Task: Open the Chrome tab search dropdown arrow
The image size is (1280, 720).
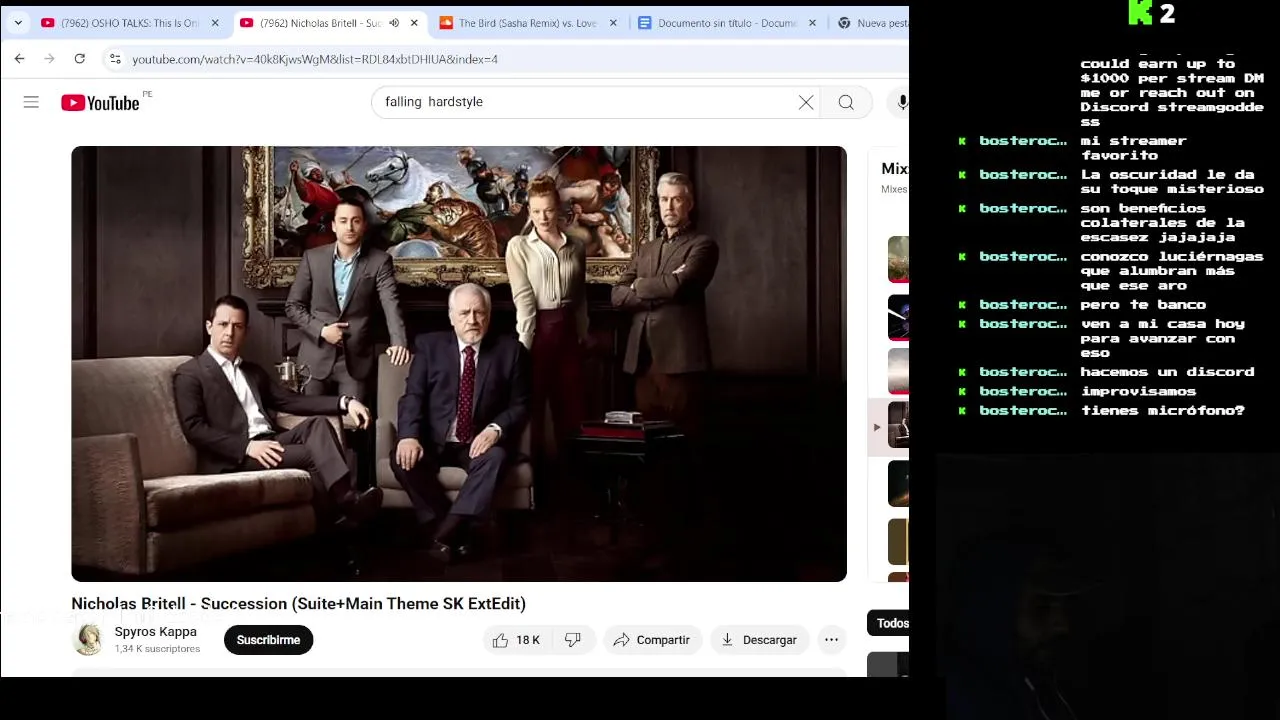Action: [18, 23]
